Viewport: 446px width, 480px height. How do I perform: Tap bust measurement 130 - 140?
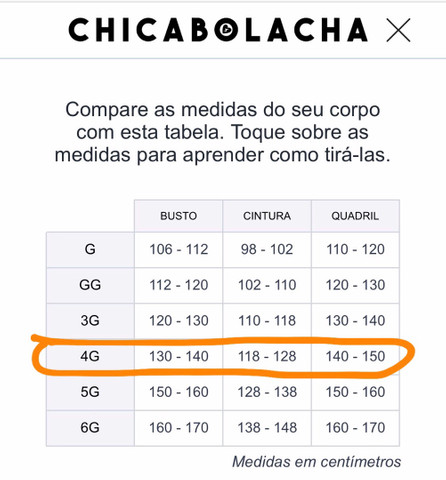pyautogui.click(x=179, y=357)
